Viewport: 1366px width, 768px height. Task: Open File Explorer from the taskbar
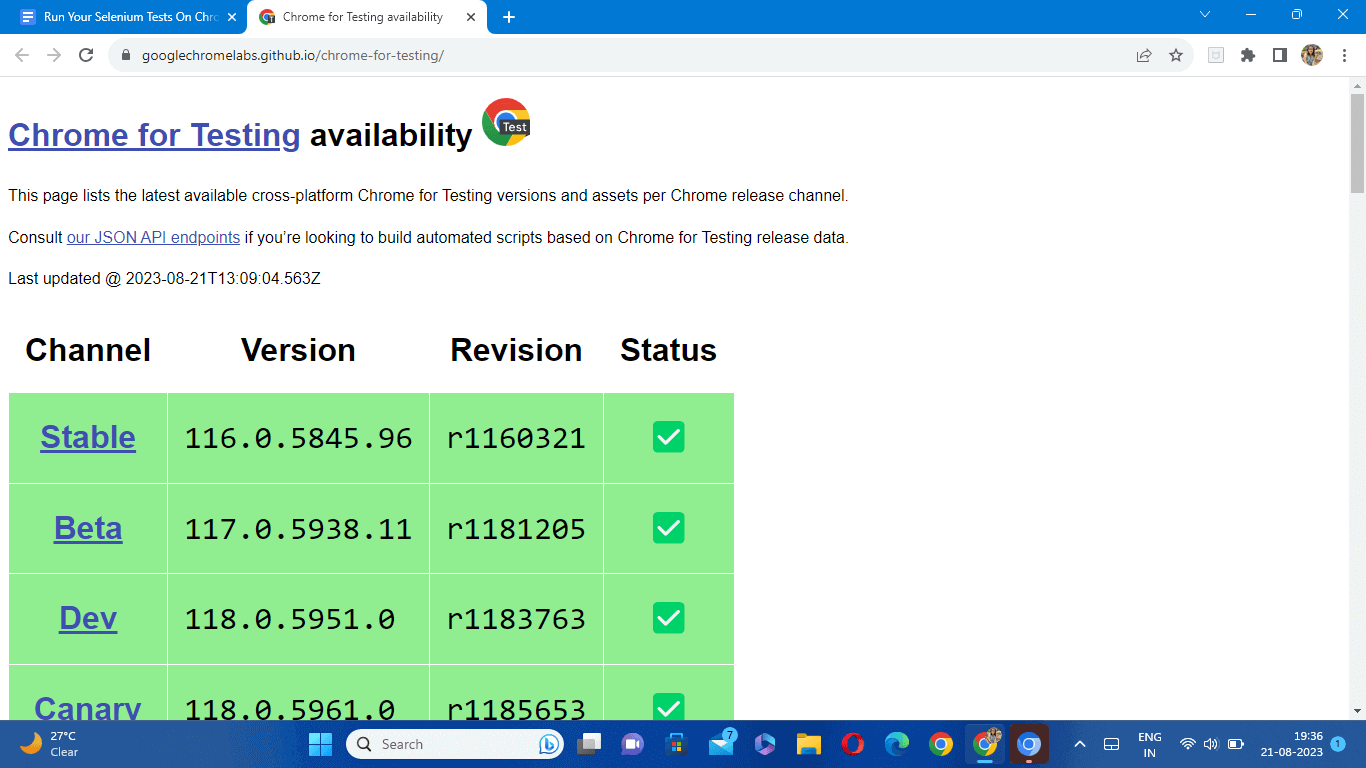click(808, 744)
